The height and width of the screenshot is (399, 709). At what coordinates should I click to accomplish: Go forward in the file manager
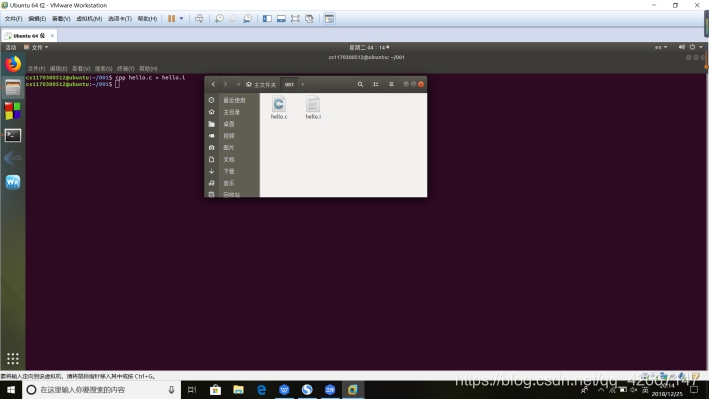click(225, 84)
